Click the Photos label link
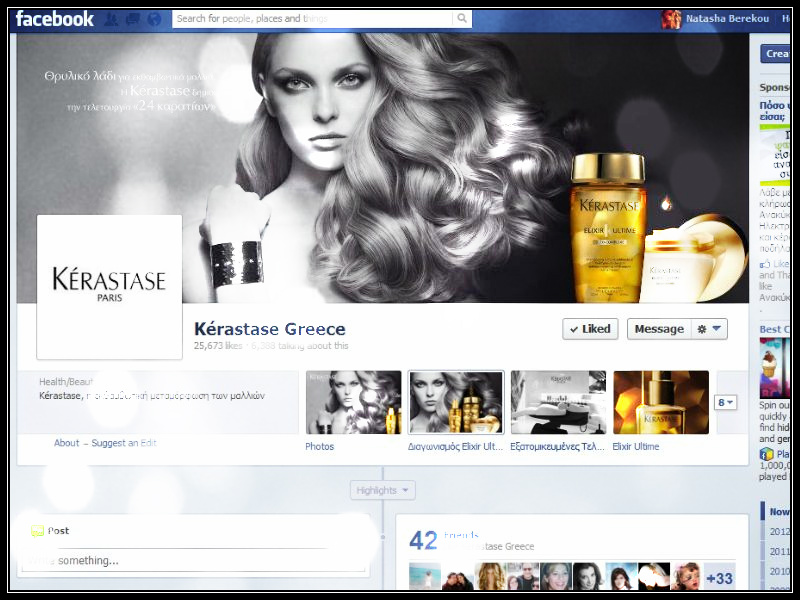This screenshot has width=800, height=600. point(319,446)
